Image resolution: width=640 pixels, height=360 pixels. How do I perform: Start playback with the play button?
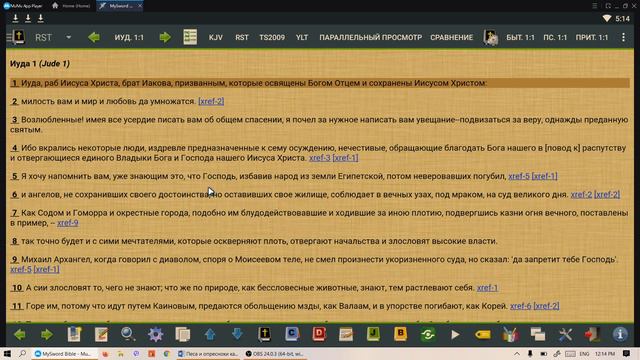point(455,334)
